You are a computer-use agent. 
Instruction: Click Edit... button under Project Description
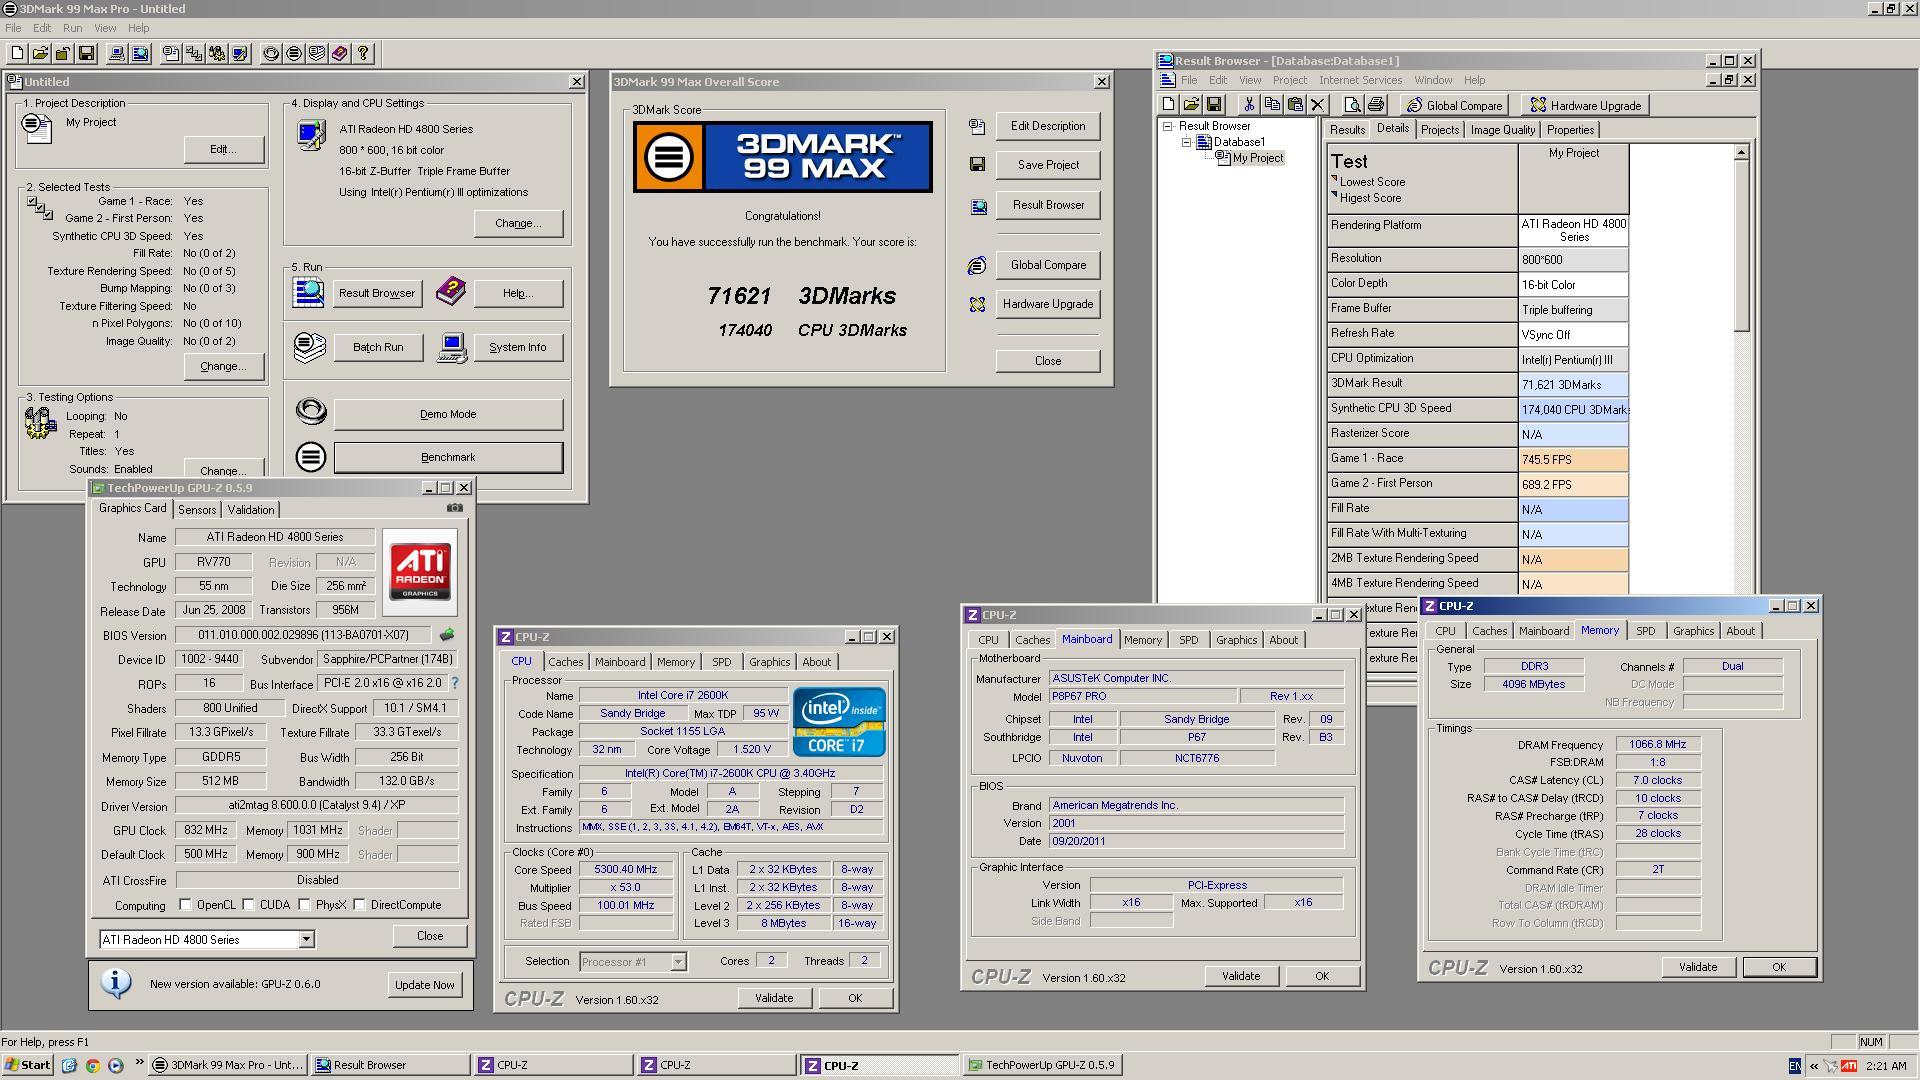click(x=223, y=149)
